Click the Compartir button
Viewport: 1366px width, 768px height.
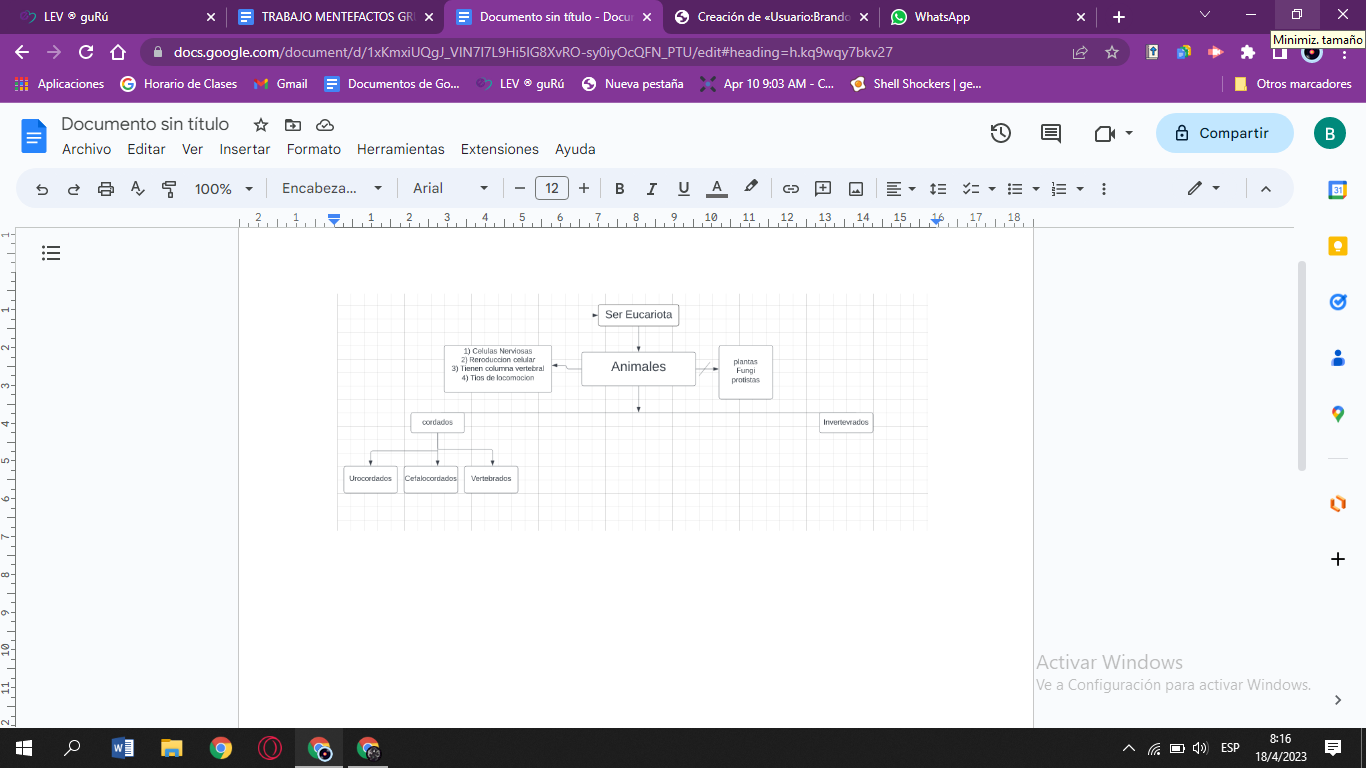click(1223, 133)
